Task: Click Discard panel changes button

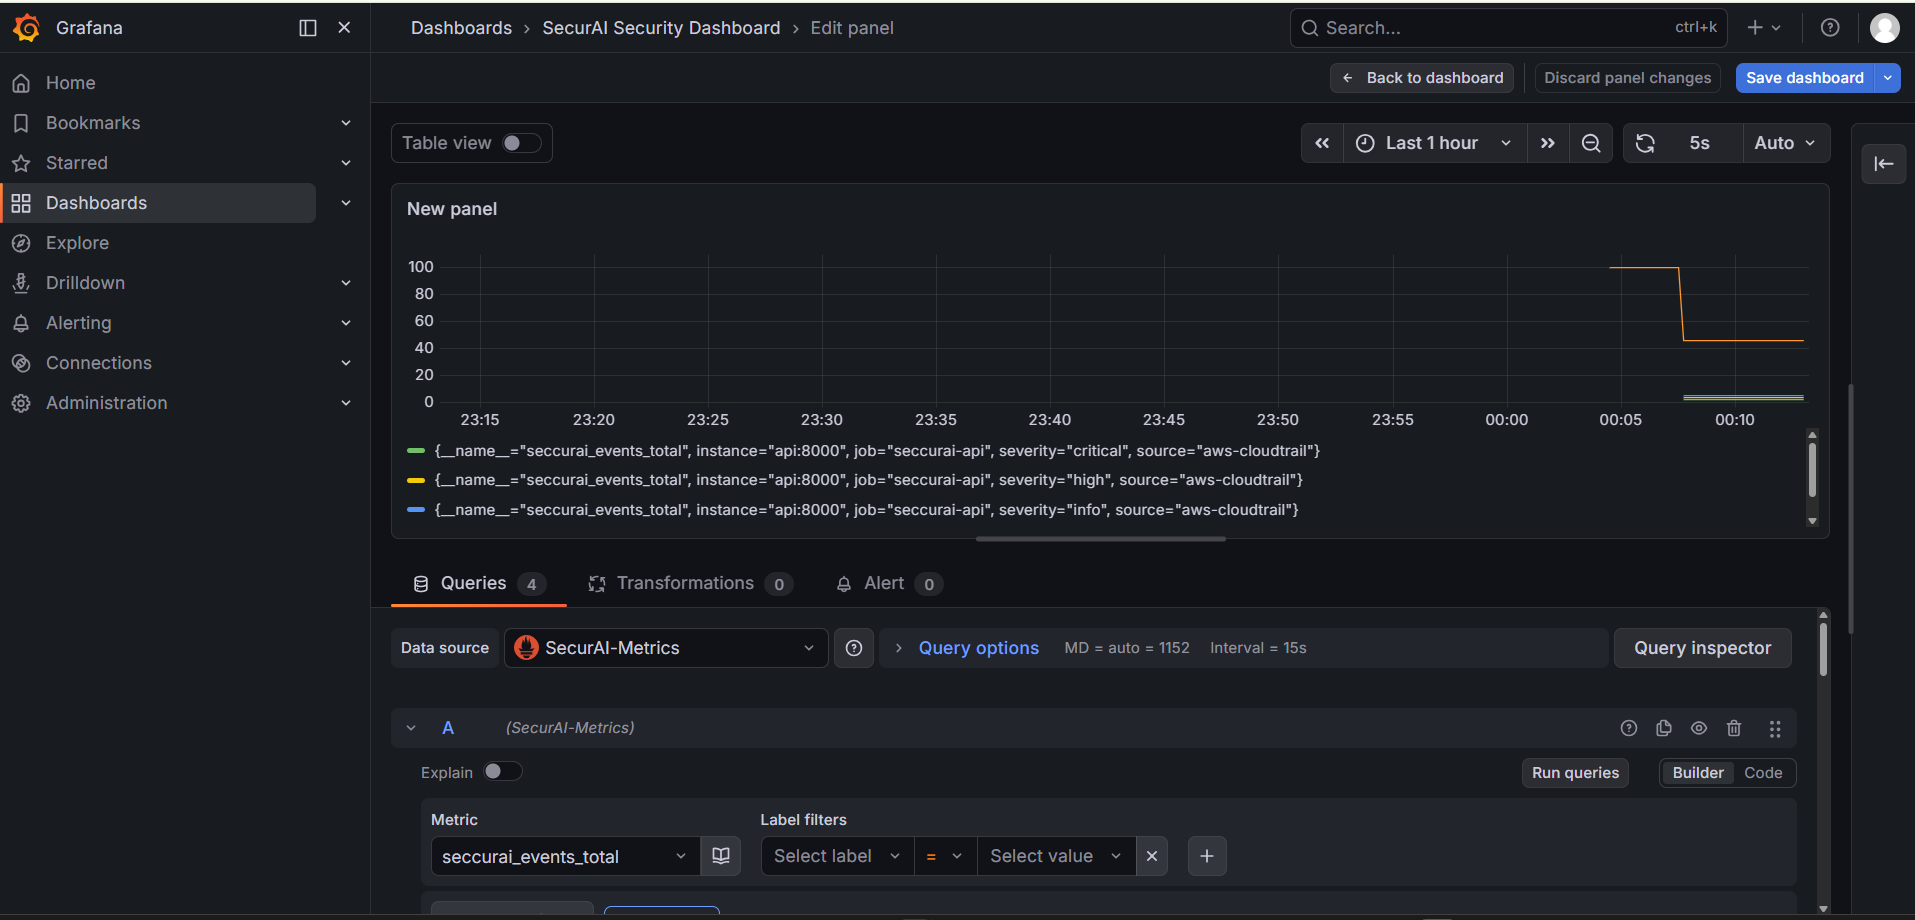Action: coord(1628,78)
